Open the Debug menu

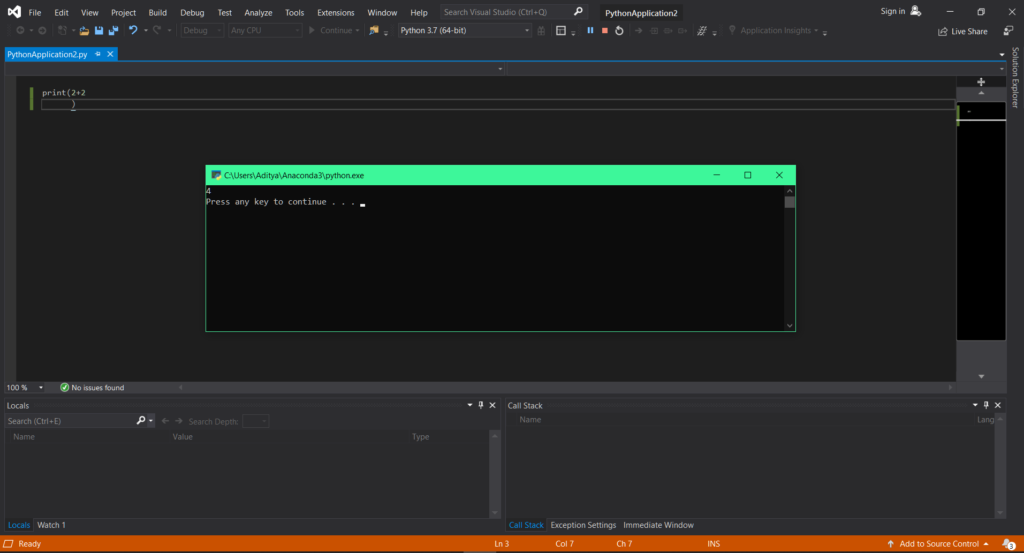pos(192,12)
